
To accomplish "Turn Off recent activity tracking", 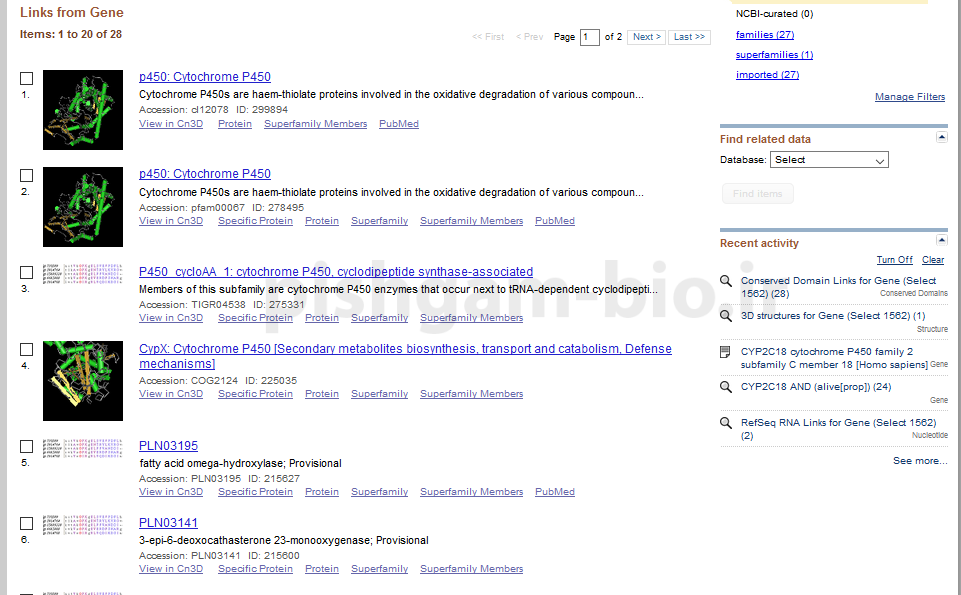I will (894, 260).
